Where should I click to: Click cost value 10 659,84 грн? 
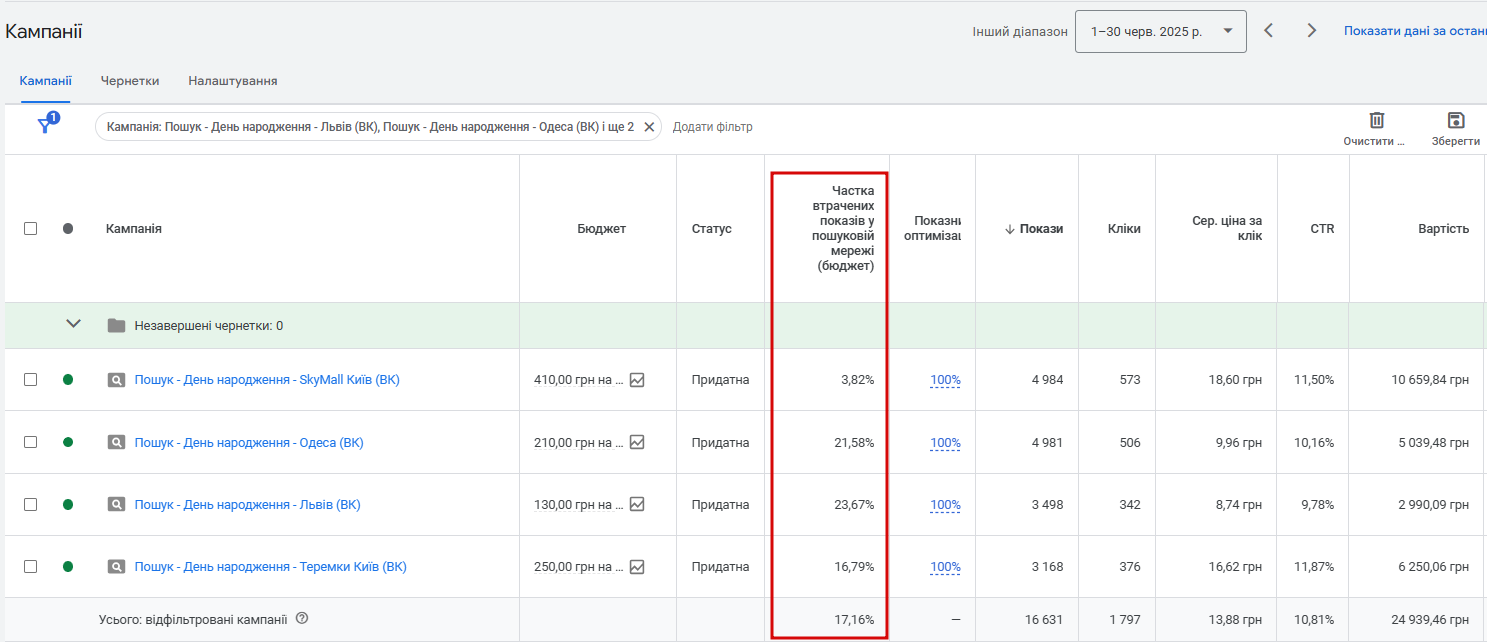click(x=1430, y=380)
